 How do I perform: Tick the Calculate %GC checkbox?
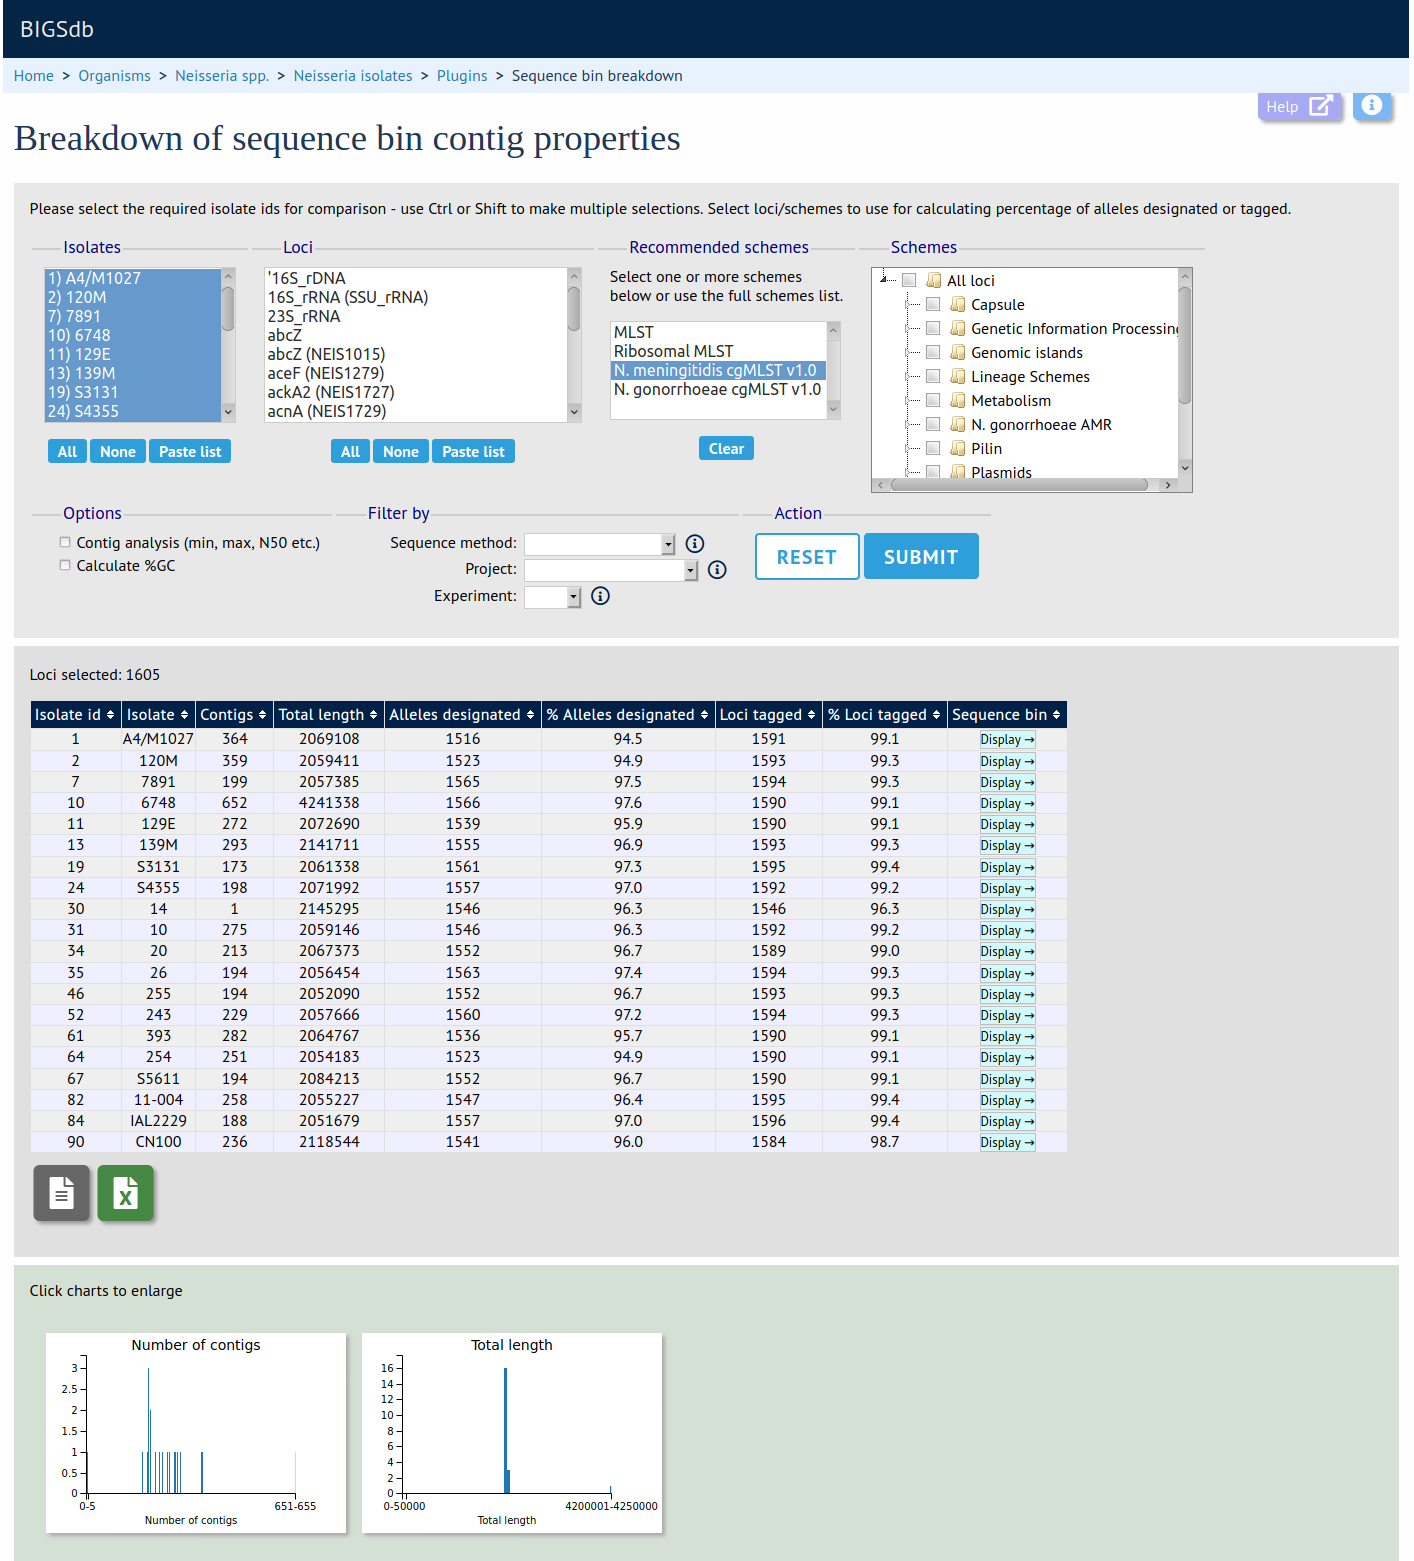[x=65, y=566]
